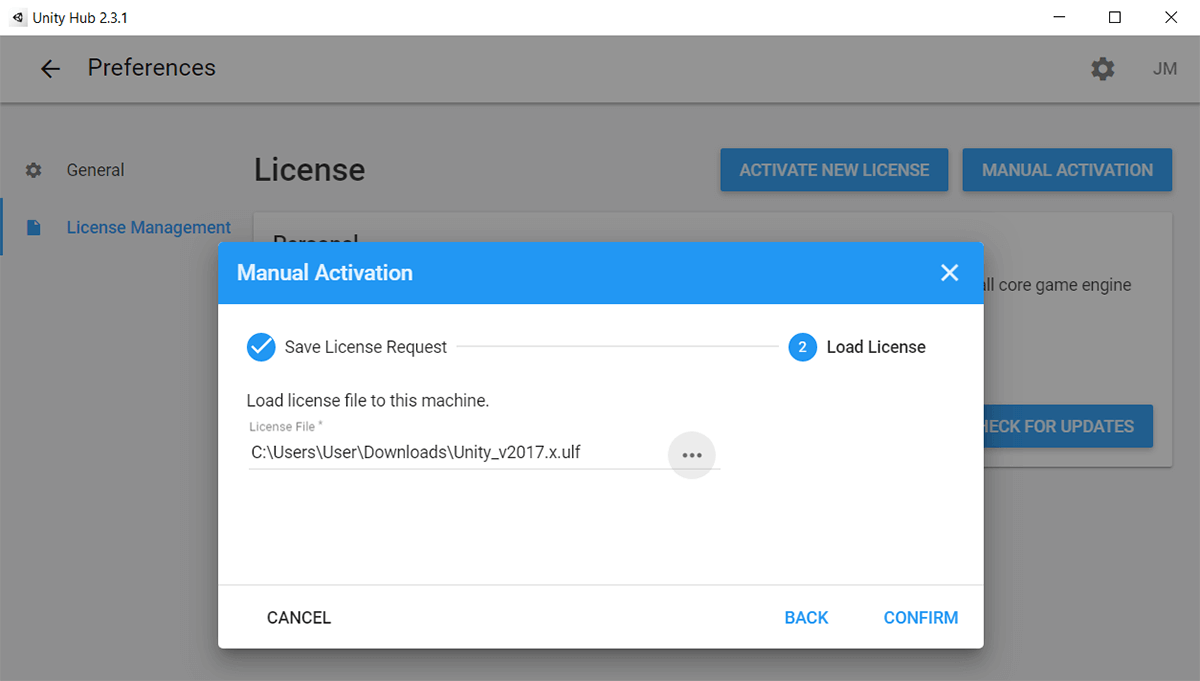
Task: Click 'Save License Request' step label
Action: coord(366,347)
